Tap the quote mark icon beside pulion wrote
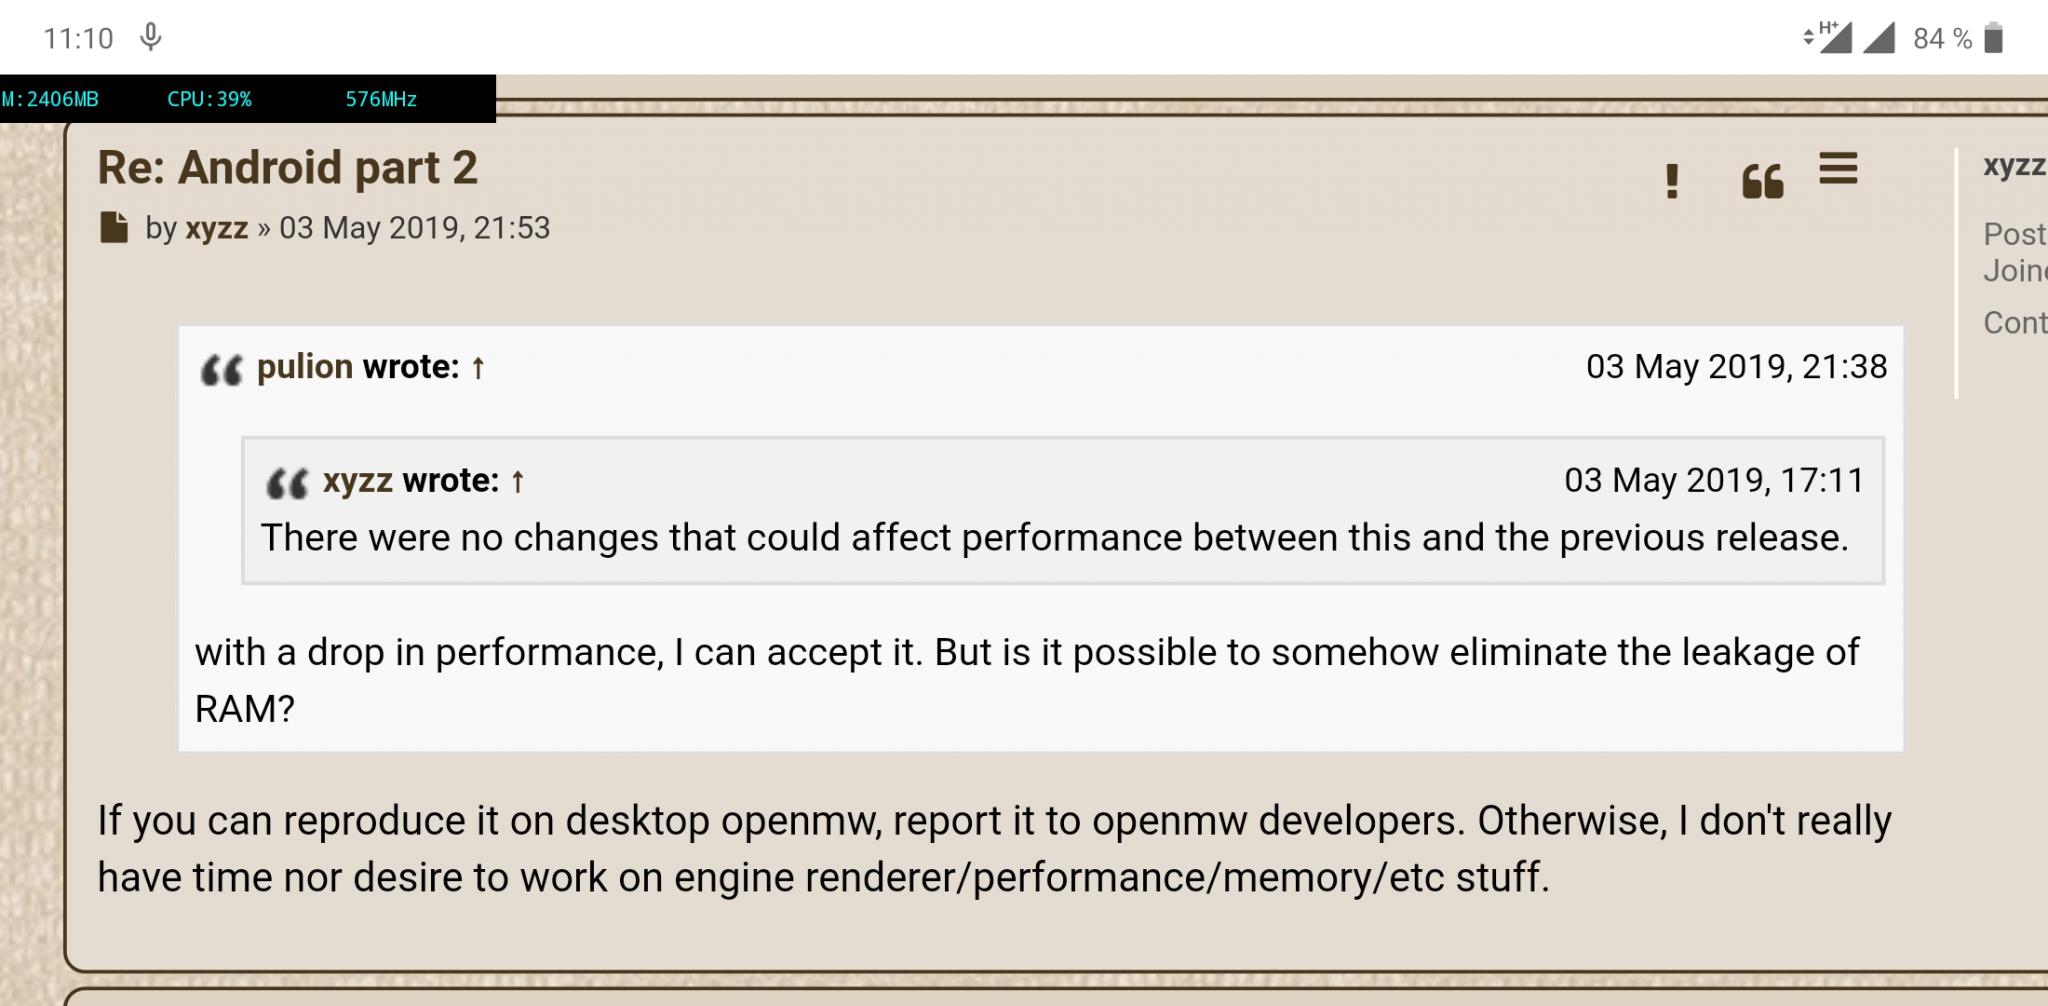 click(x=221, y=370)
